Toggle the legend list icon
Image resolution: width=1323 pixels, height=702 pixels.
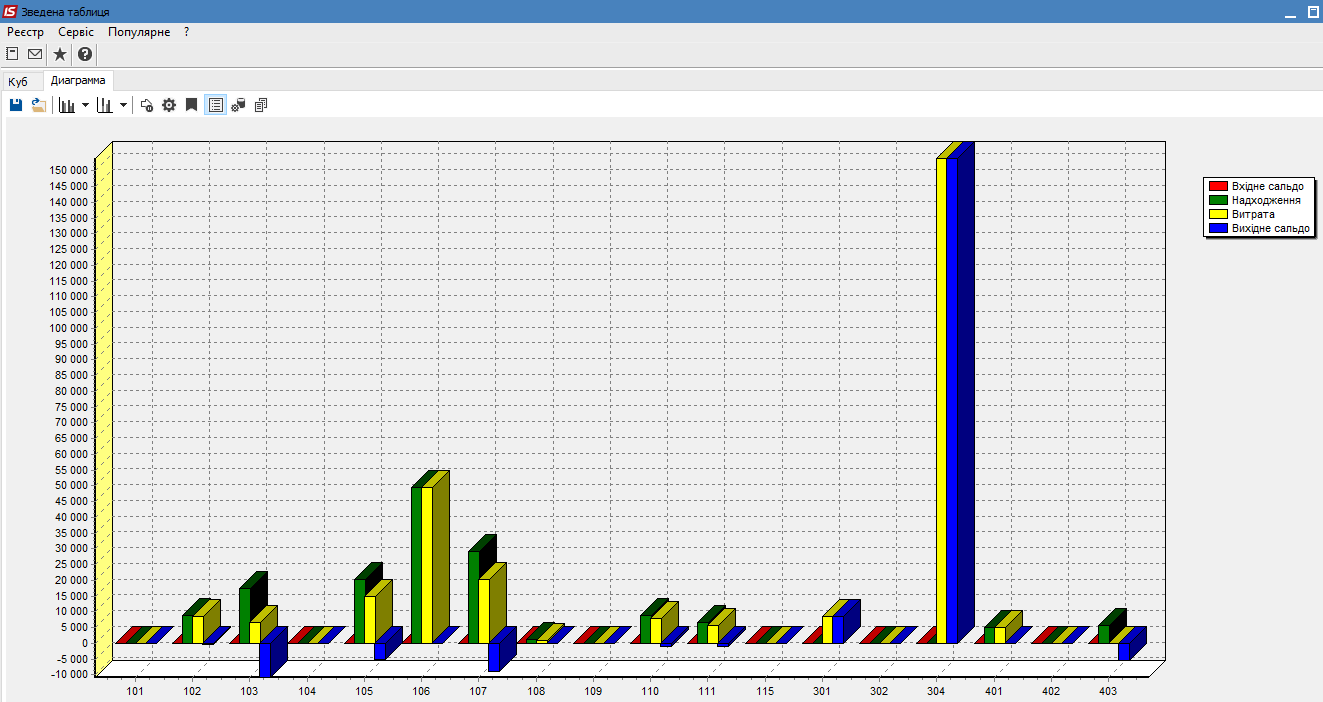[x=215, y=105]
